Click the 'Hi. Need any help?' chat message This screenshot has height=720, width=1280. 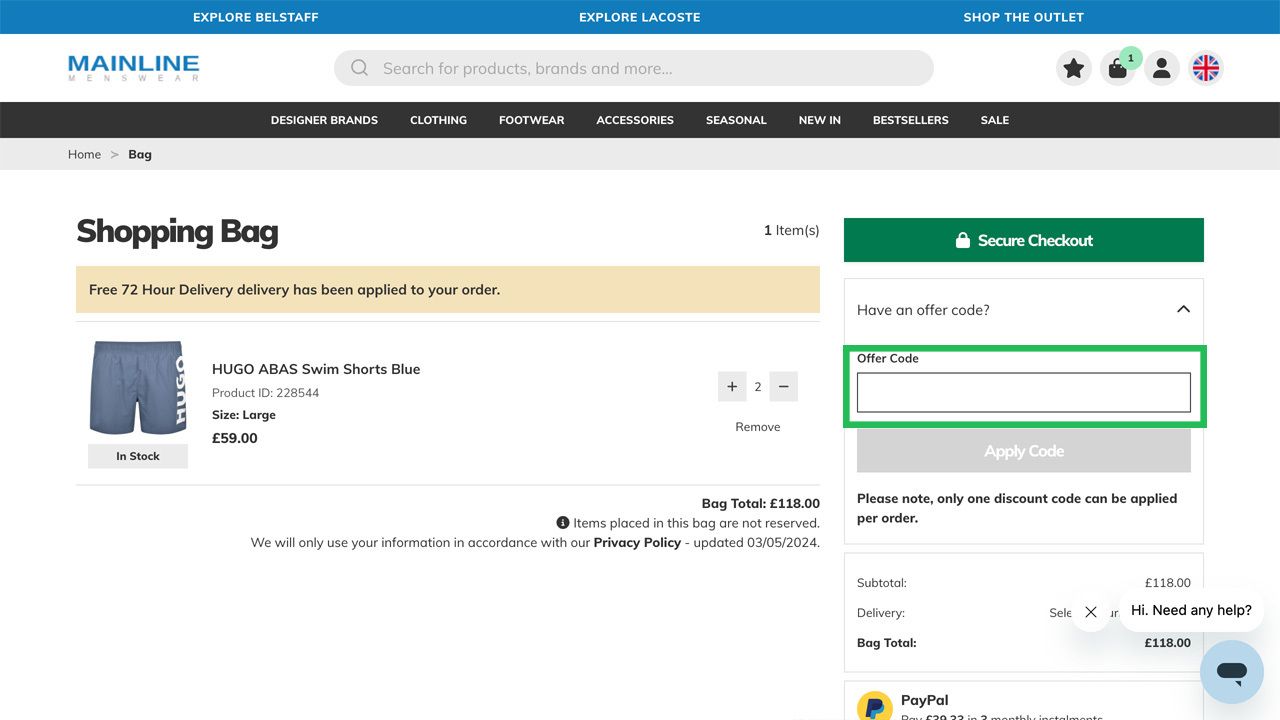pyautogui.click(x=1191, y=610)
